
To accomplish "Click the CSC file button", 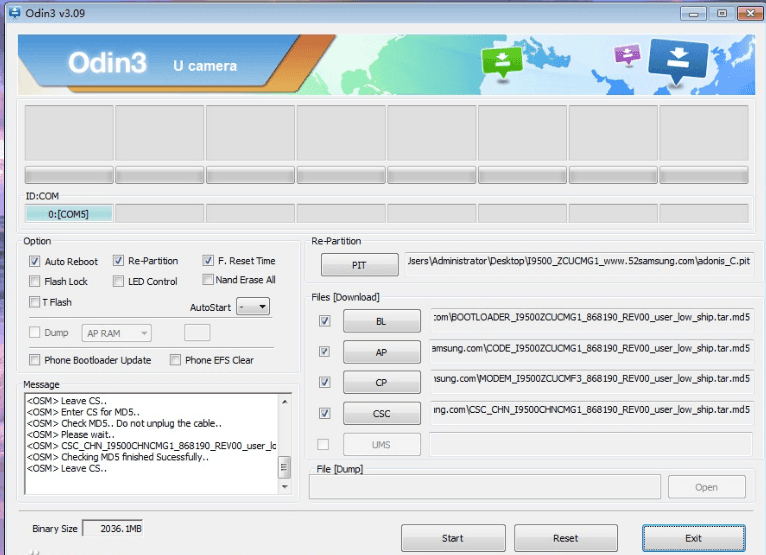I will pos(382,413).
